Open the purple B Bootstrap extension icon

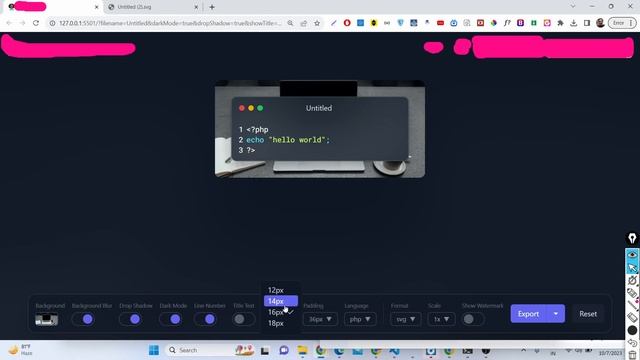(520, 23)
